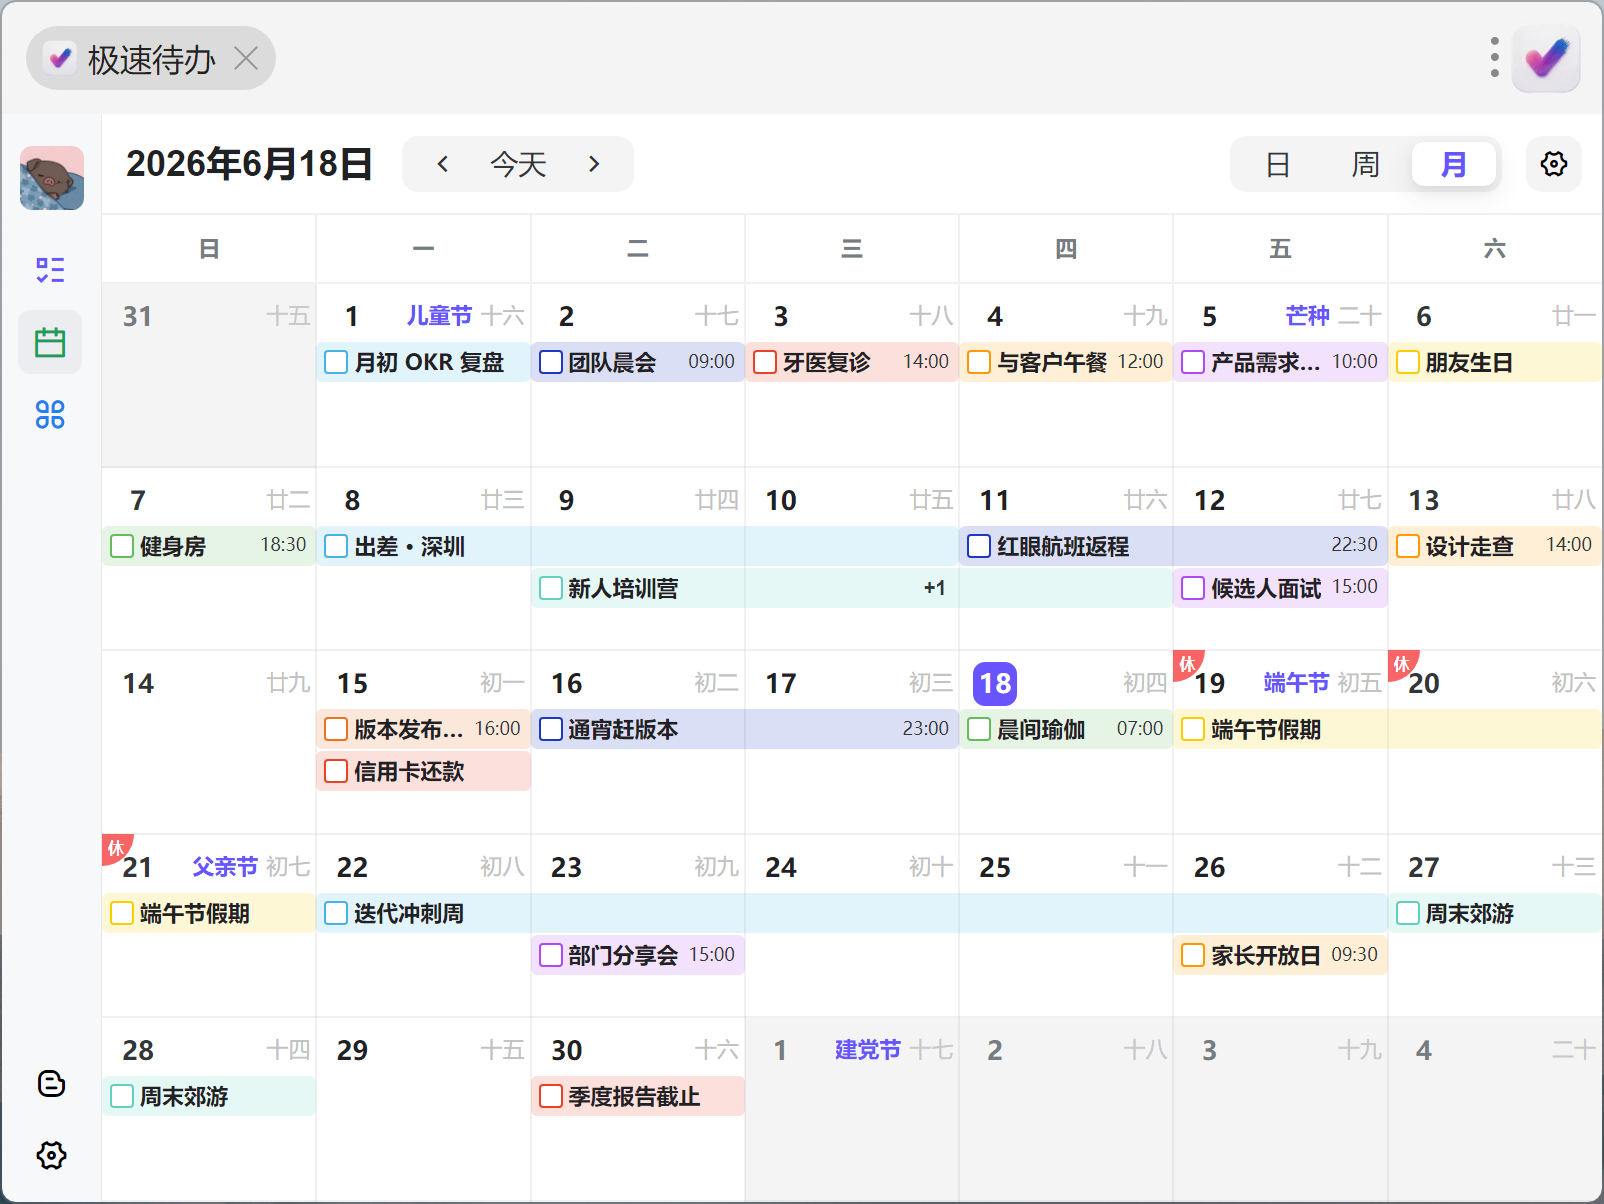The width and height of the screenshot is (1604, 1204).
Task: Open the three-dot more options menu
Action: [x=1494, y=58]
